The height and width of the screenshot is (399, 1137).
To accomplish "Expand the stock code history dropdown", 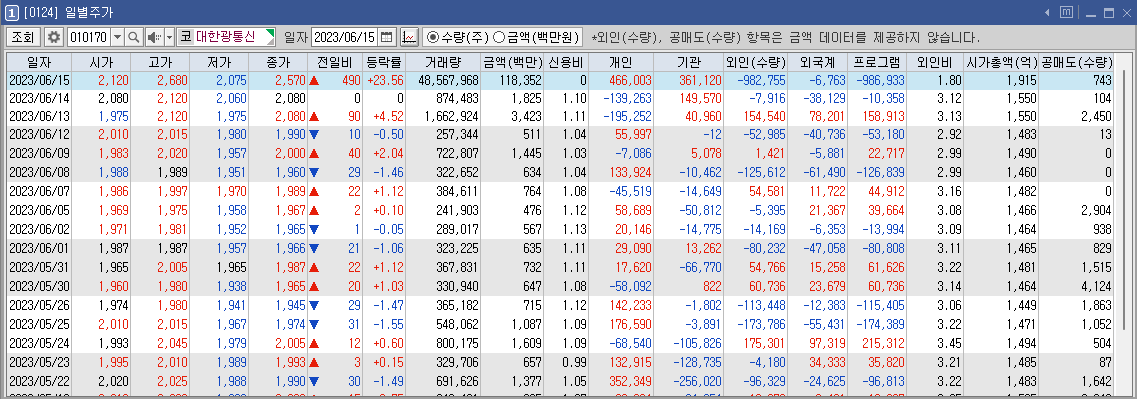I will point(117,37).
